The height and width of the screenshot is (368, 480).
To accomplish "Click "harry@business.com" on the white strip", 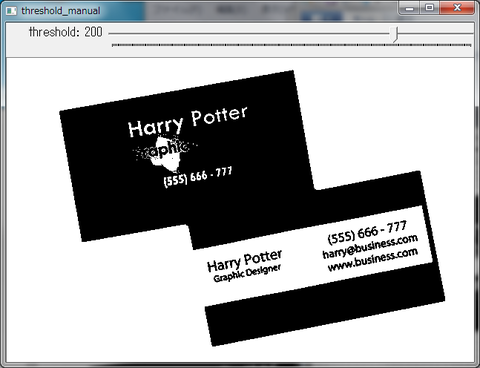I will click(370, 246).
